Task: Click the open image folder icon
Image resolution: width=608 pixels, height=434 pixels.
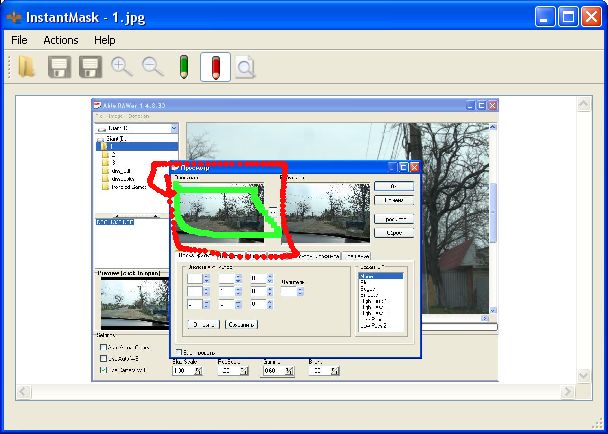Action: click(26, 68)
